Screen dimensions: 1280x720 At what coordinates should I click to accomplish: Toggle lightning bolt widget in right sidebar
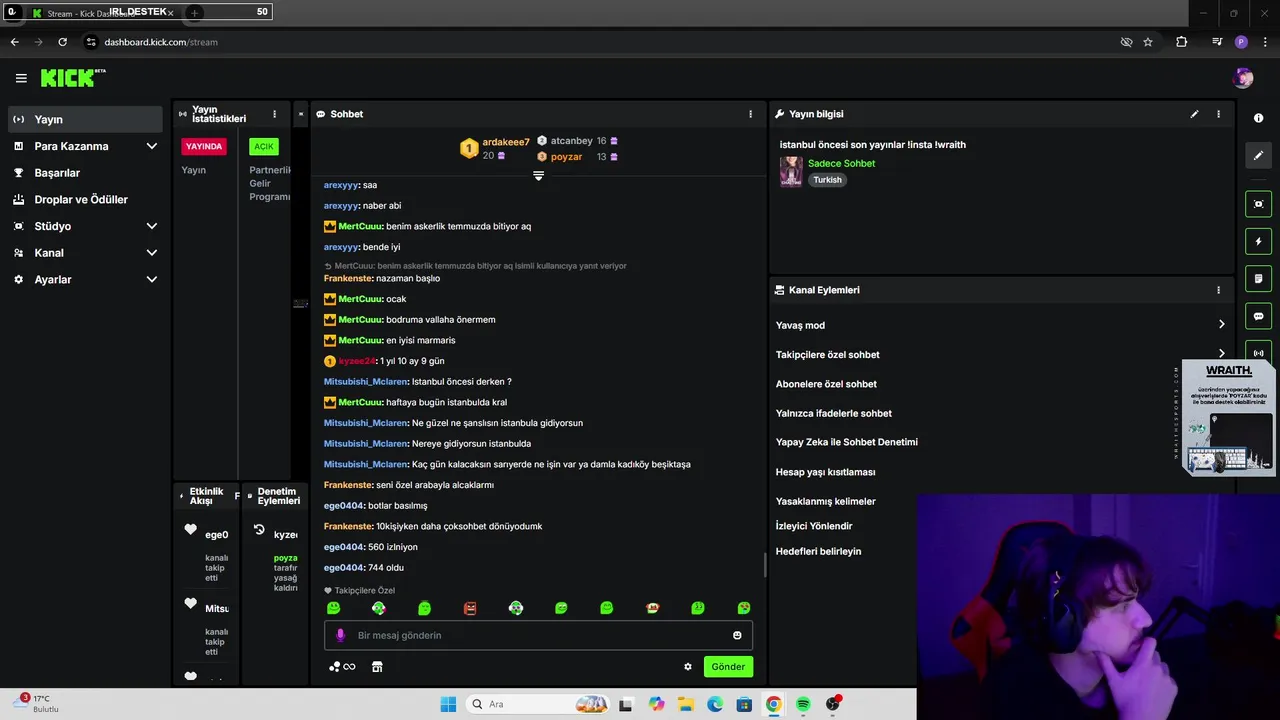1258,241
